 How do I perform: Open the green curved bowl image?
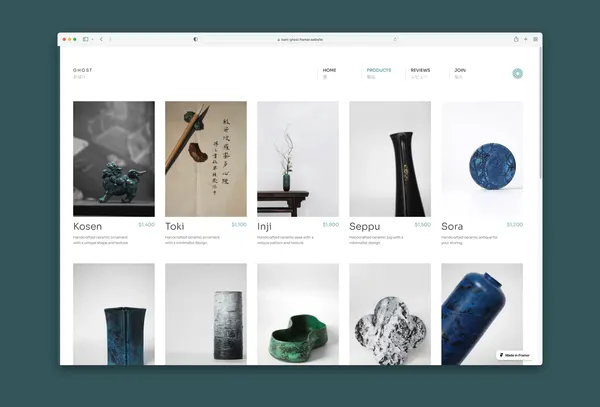(298, 314)
